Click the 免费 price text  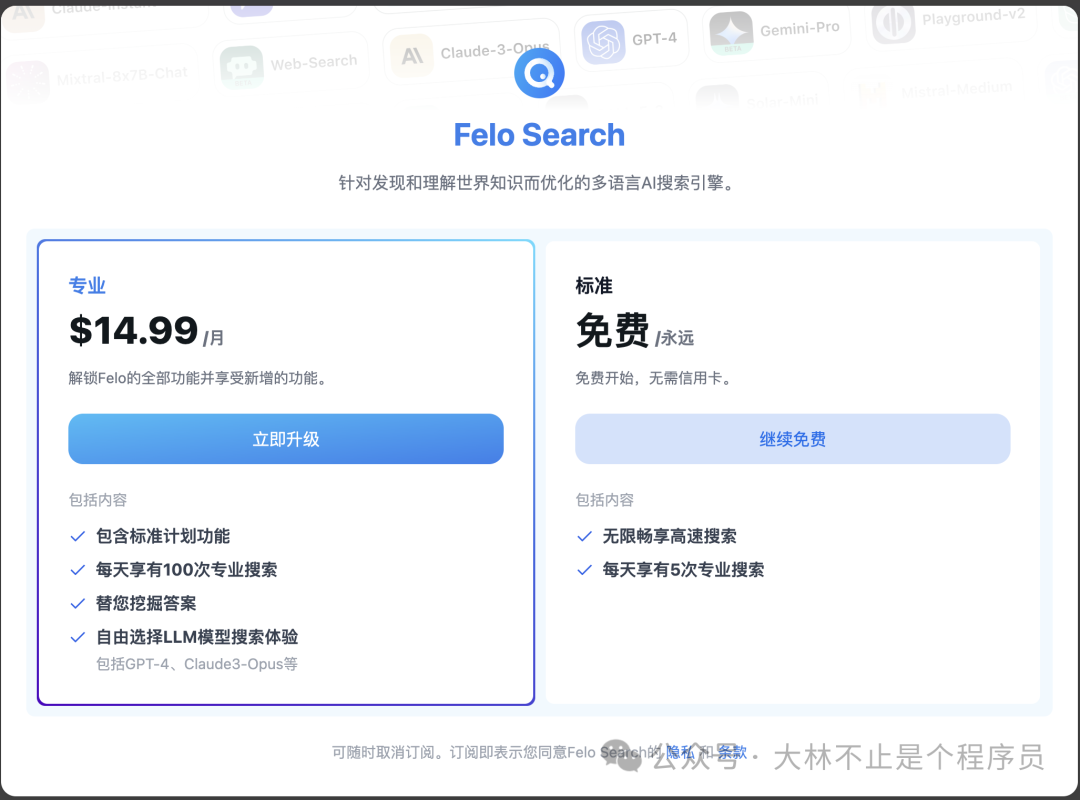612,331
